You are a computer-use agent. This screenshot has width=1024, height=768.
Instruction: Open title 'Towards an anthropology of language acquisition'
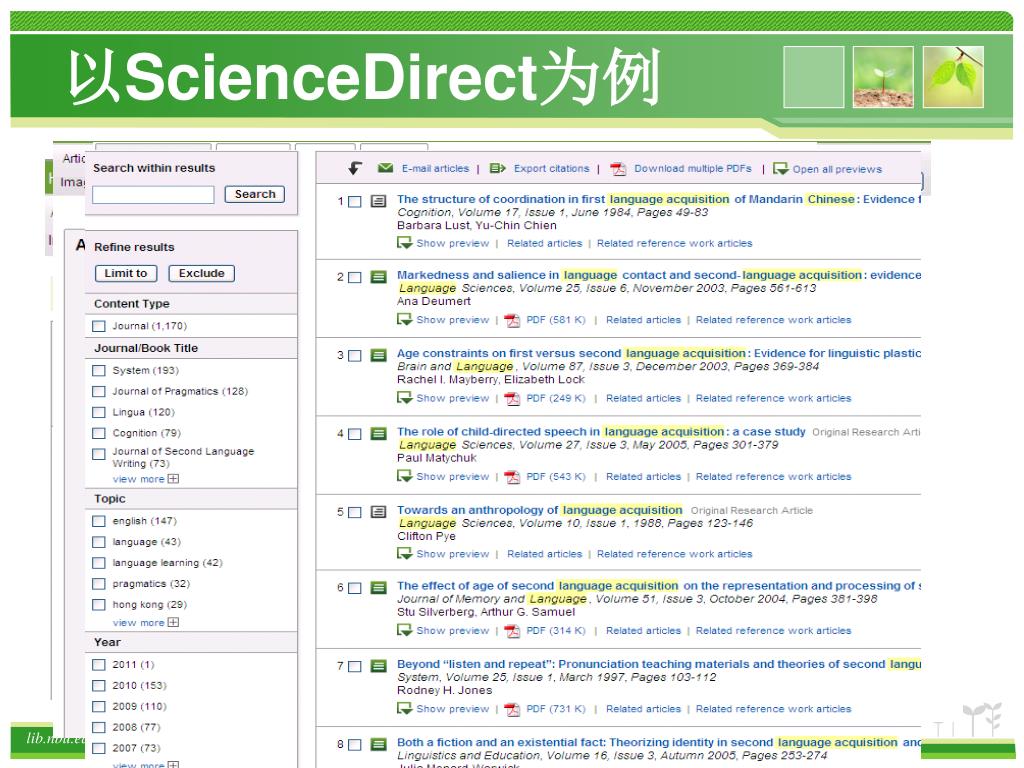tap(539, 510)
